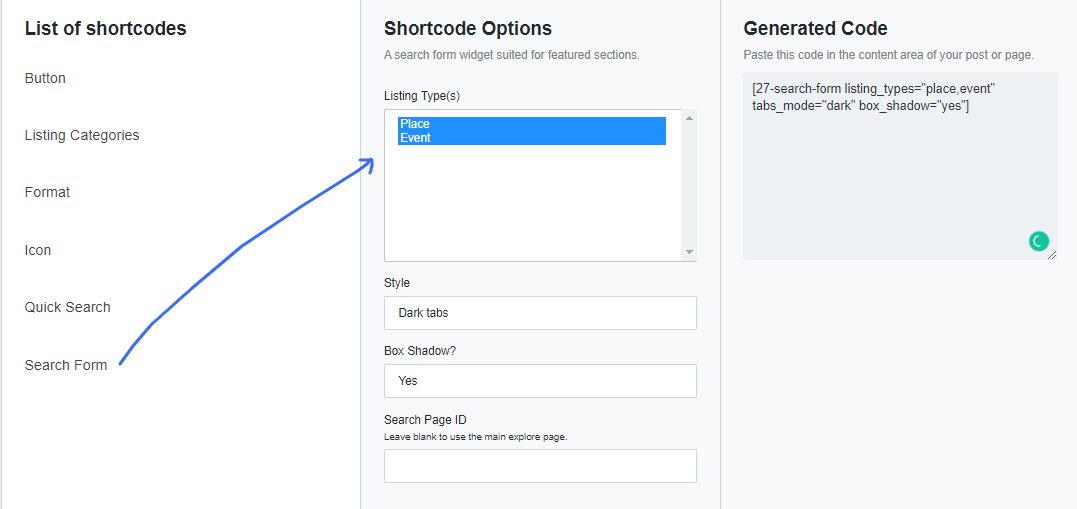
Task: Open the Box Shadow dropdown showing Yes
Action: click(x=541, y=381)
